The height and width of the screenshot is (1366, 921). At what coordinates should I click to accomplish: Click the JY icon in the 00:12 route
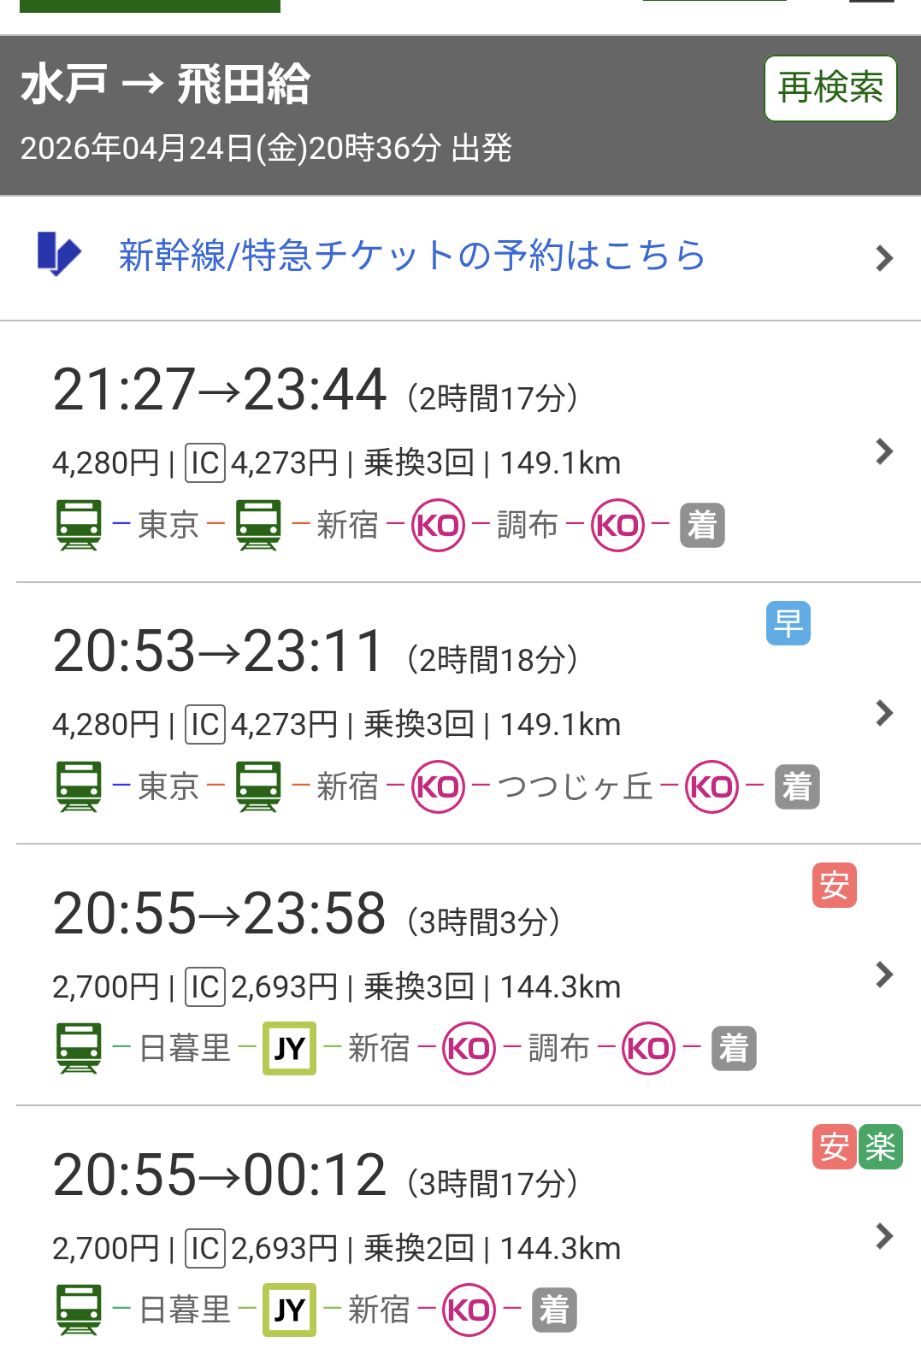pos(289,1310)
